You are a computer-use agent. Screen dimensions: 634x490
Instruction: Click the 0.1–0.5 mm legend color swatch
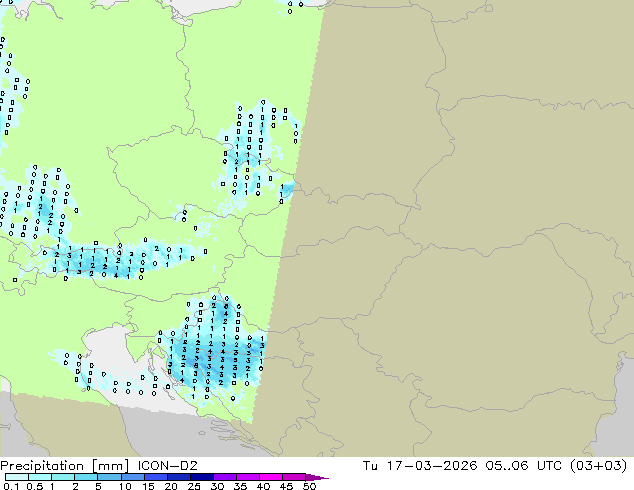17,477
